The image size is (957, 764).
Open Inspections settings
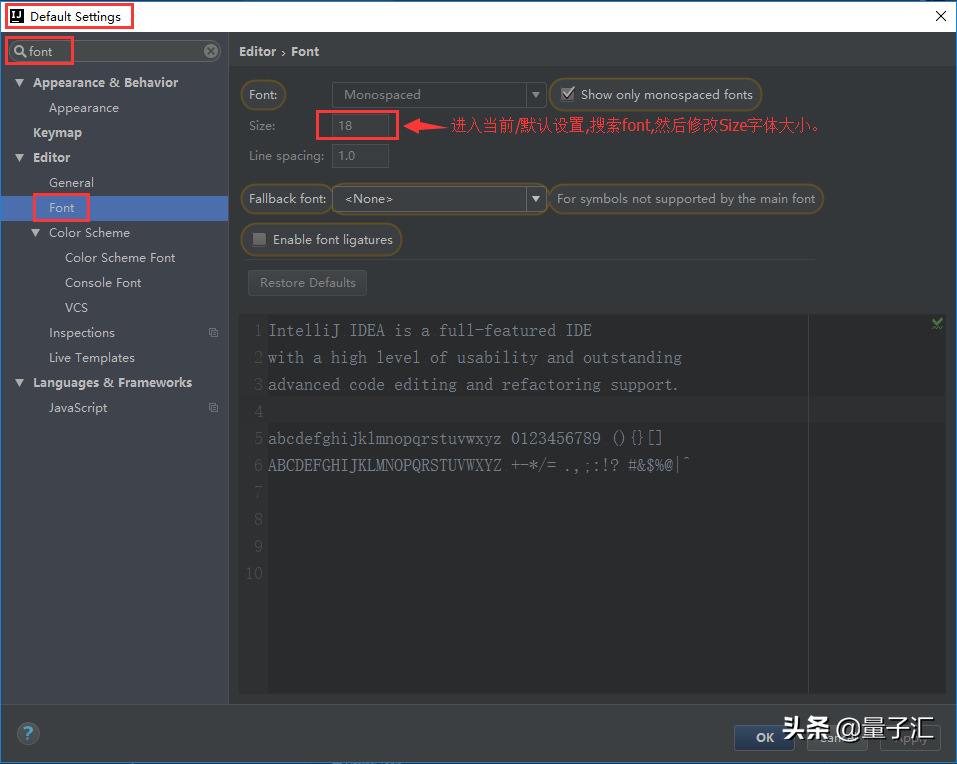point(82,333)
